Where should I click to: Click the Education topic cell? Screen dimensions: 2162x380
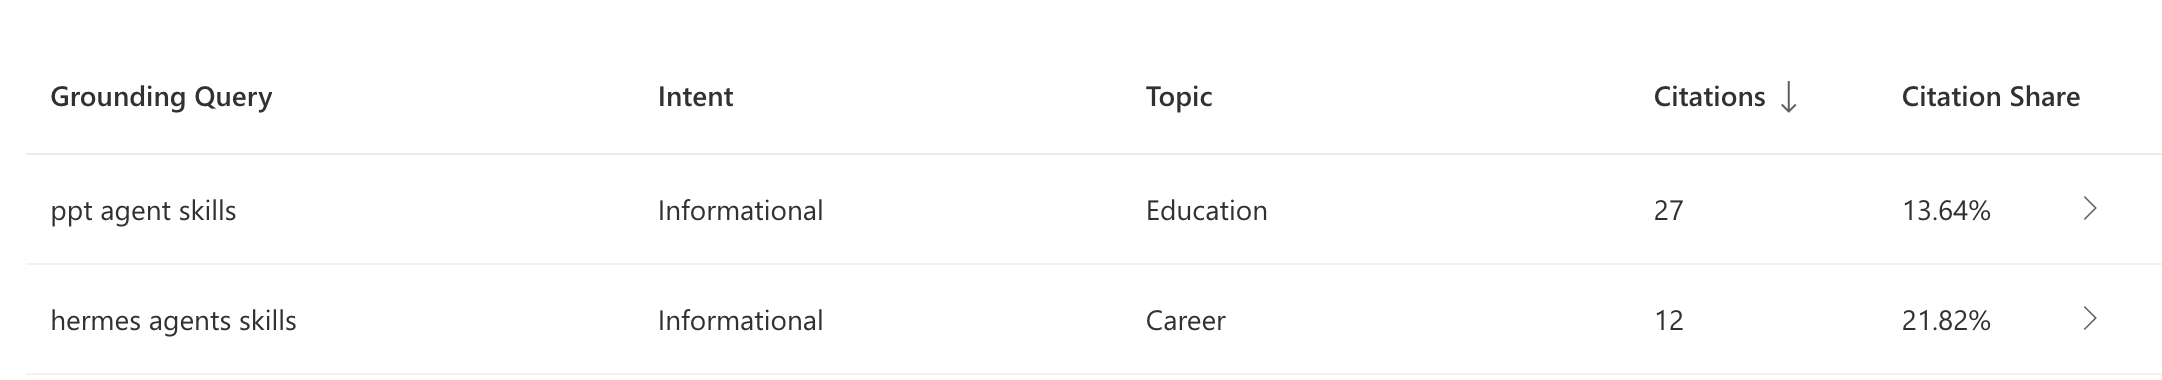click(1206, 210)
